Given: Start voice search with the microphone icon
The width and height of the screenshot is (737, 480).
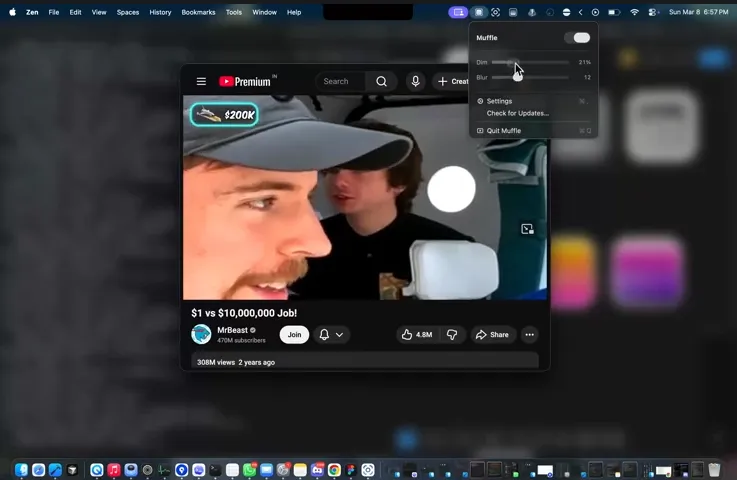Looking at the screenshot, I should [415, 82].
